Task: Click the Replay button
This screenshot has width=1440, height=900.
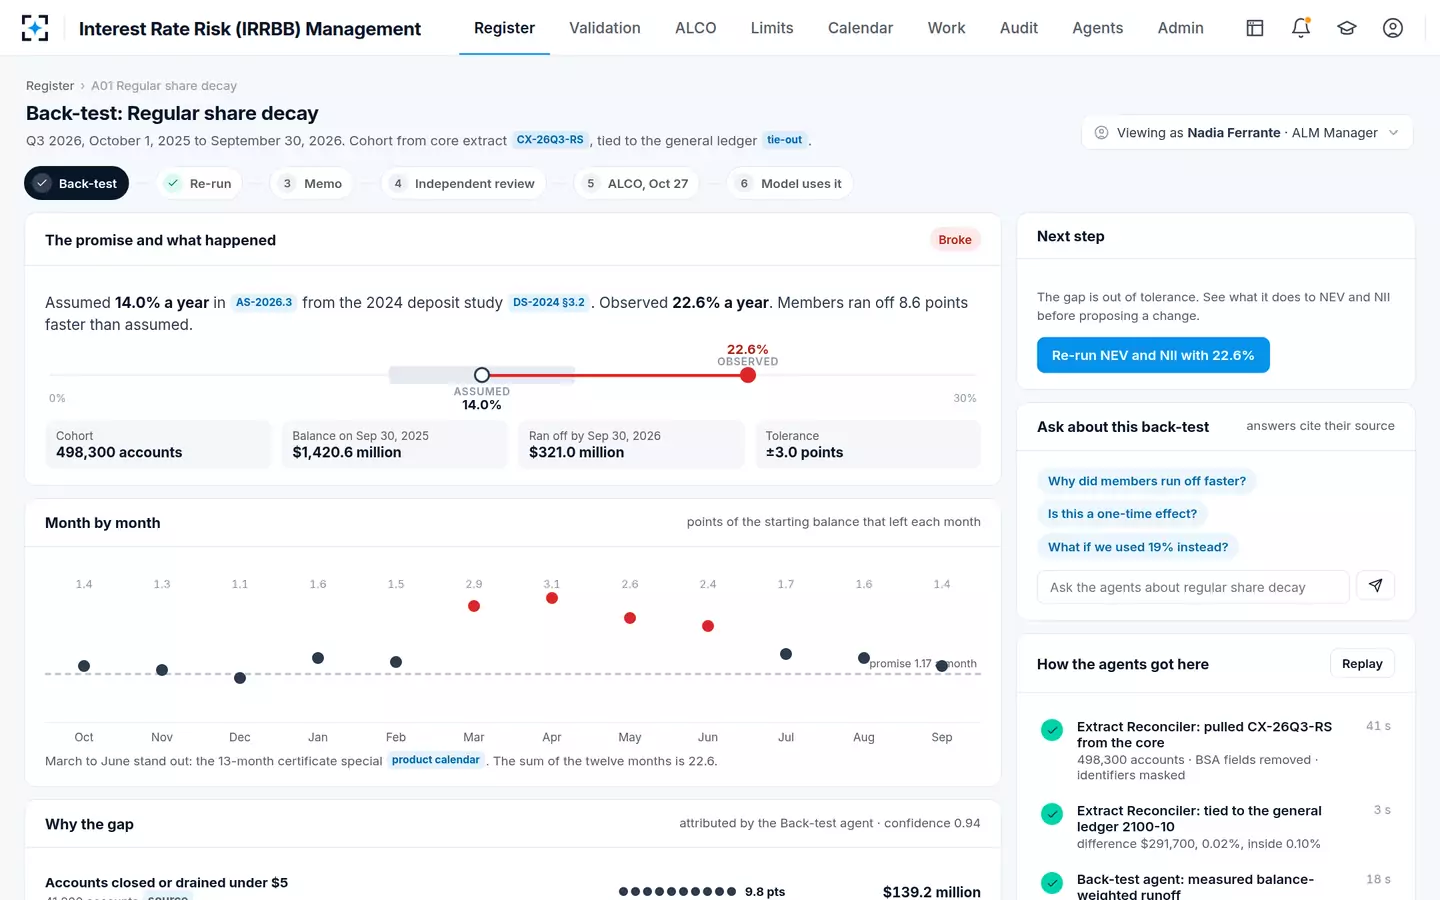Action: pyautogui.click(x=1362, y=664)
